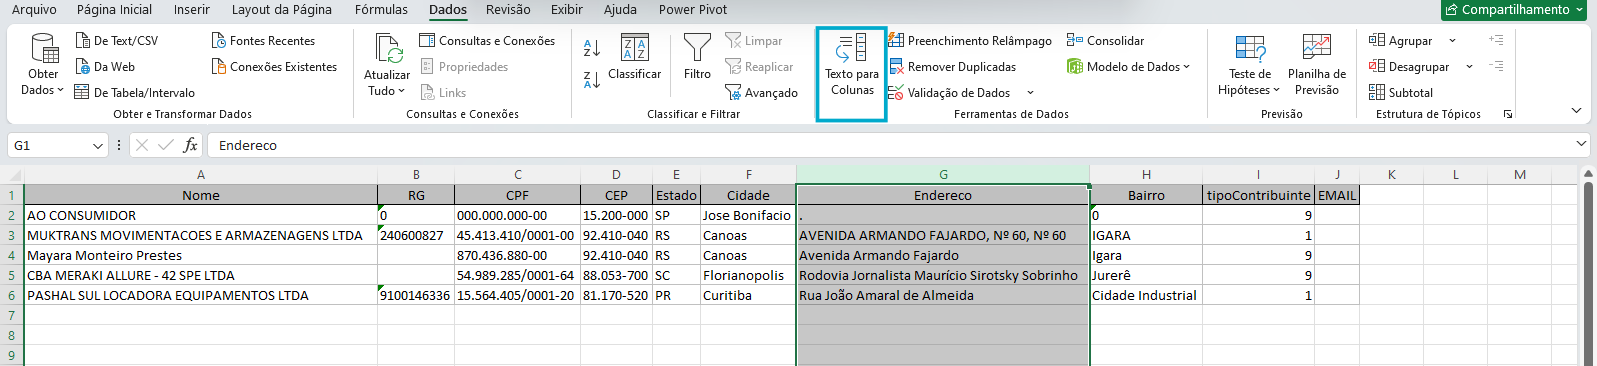
Task: Select cell with CPF 870.436.880-00
Action: click(x=517, y=255)
